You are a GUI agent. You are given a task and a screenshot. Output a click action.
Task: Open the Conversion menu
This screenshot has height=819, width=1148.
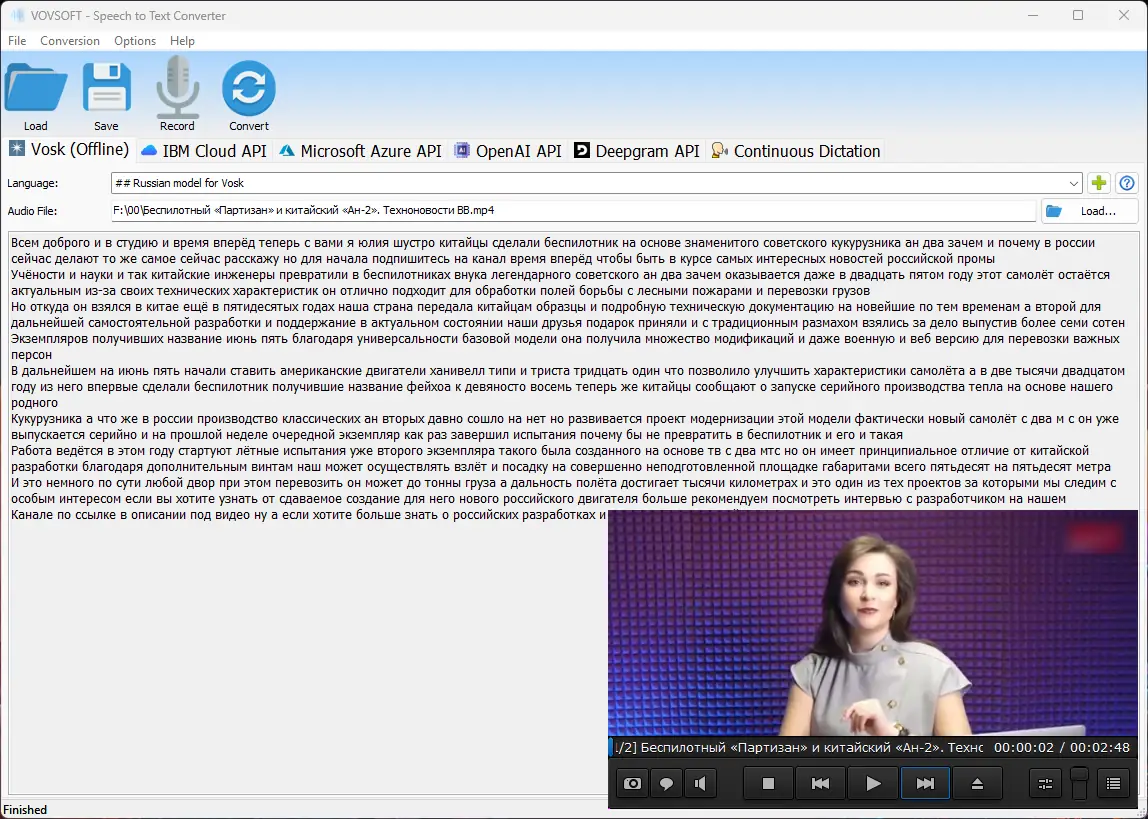[70, 41]
